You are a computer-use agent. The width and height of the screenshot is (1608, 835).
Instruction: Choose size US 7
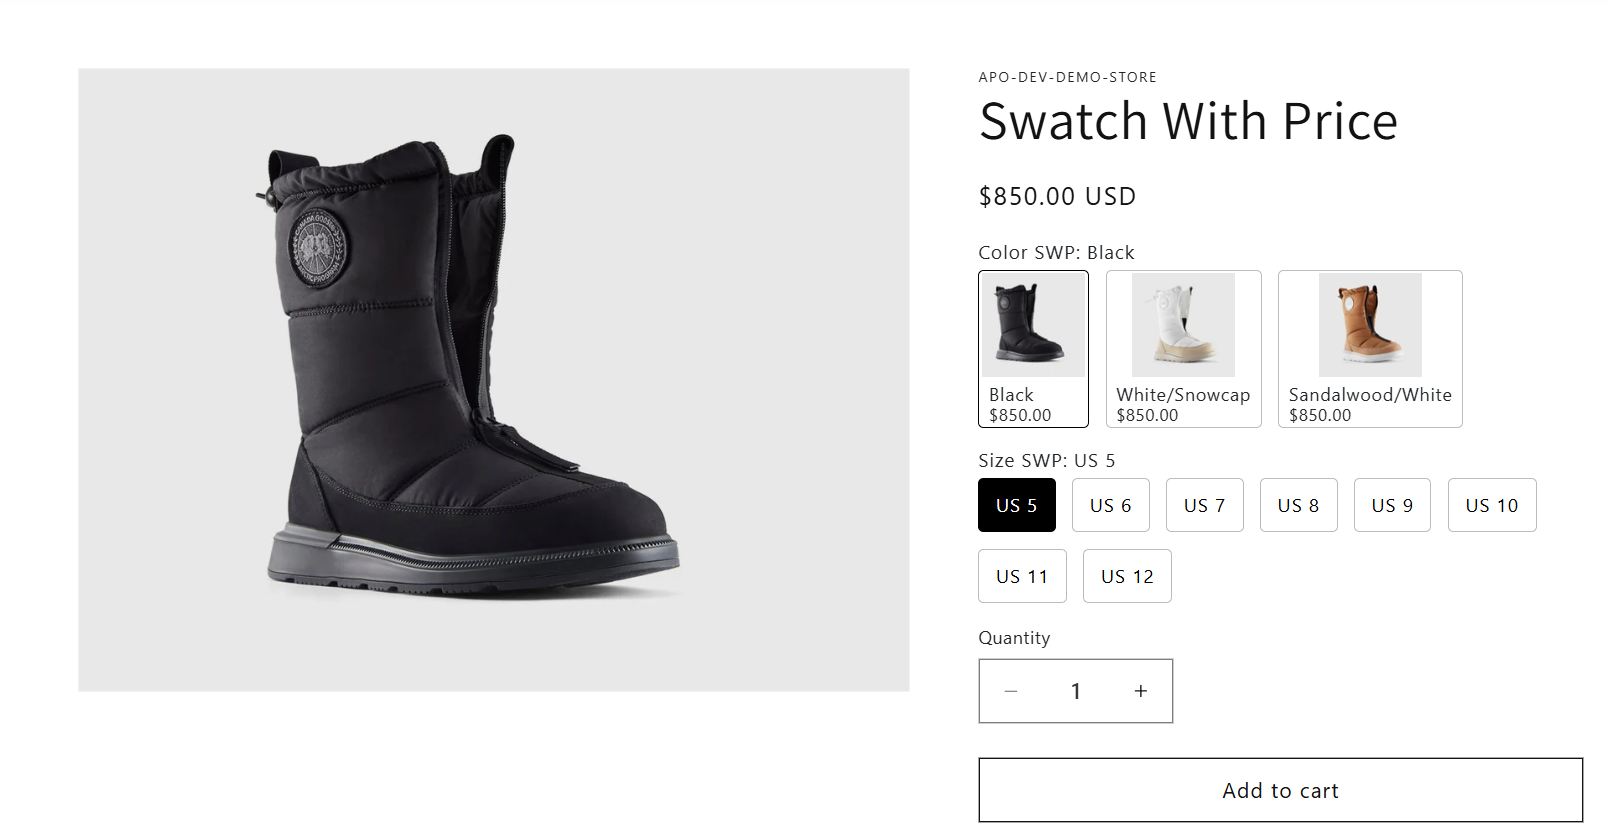coord(1204,505)
